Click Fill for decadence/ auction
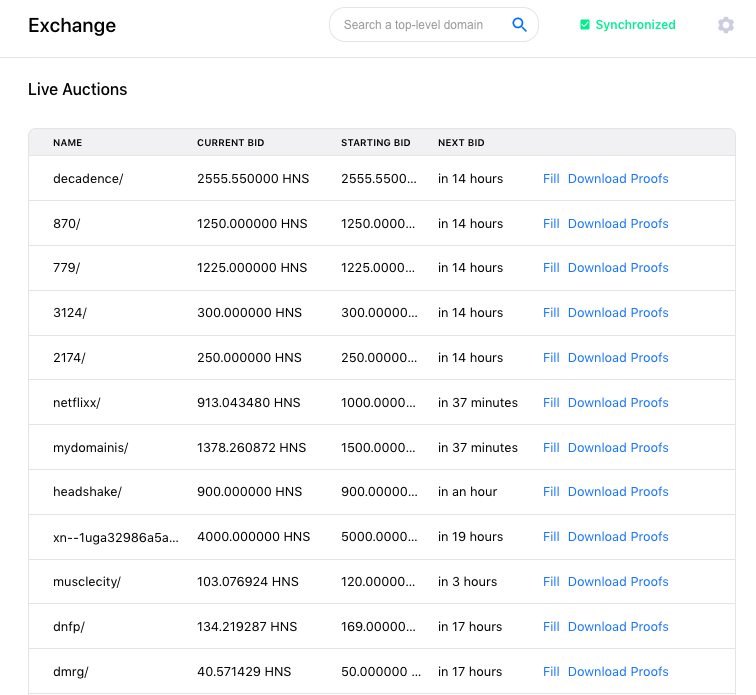 coord(551,178)
